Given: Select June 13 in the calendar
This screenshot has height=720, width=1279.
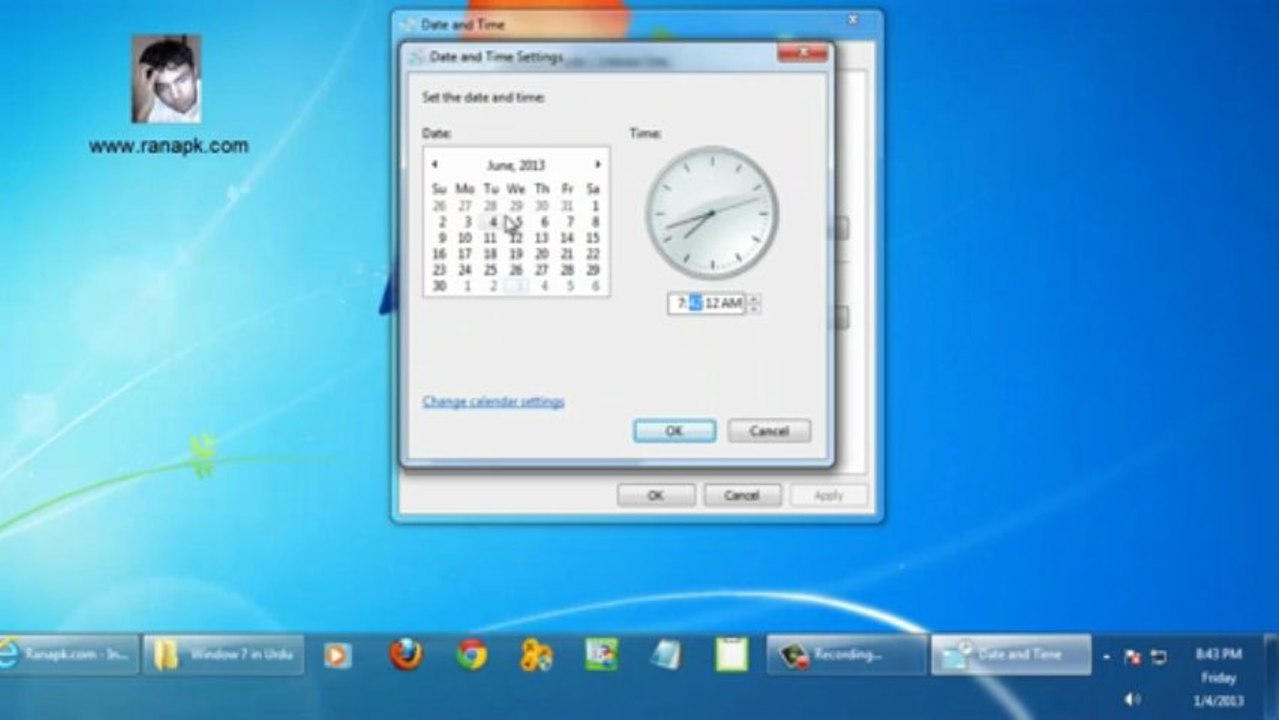Looking at the screenshot, I should pos(542,238).
